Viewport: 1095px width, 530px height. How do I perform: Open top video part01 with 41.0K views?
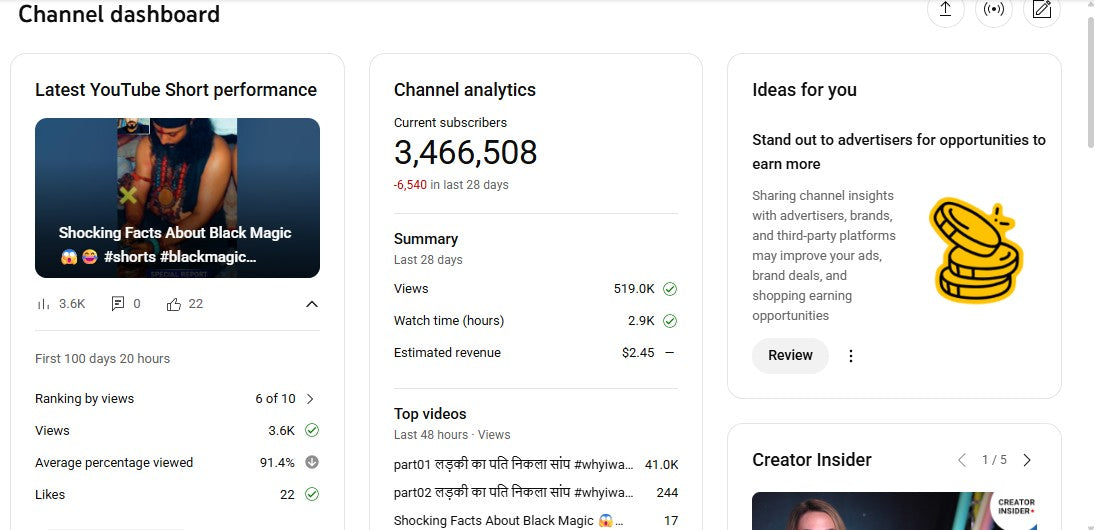513,465
